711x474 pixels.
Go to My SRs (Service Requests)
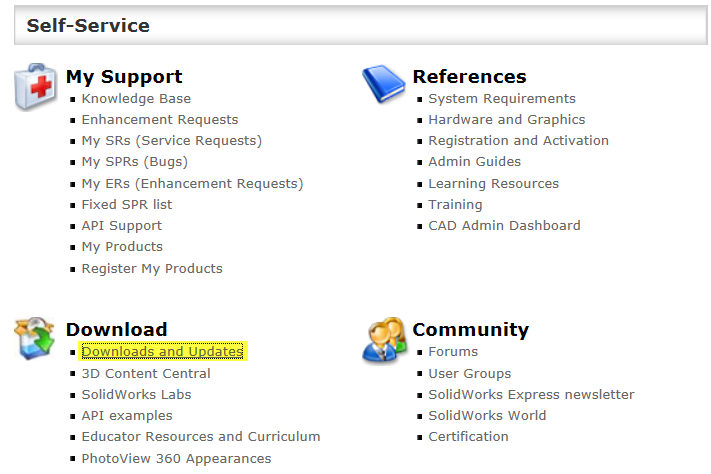click(x=171, y=141)
